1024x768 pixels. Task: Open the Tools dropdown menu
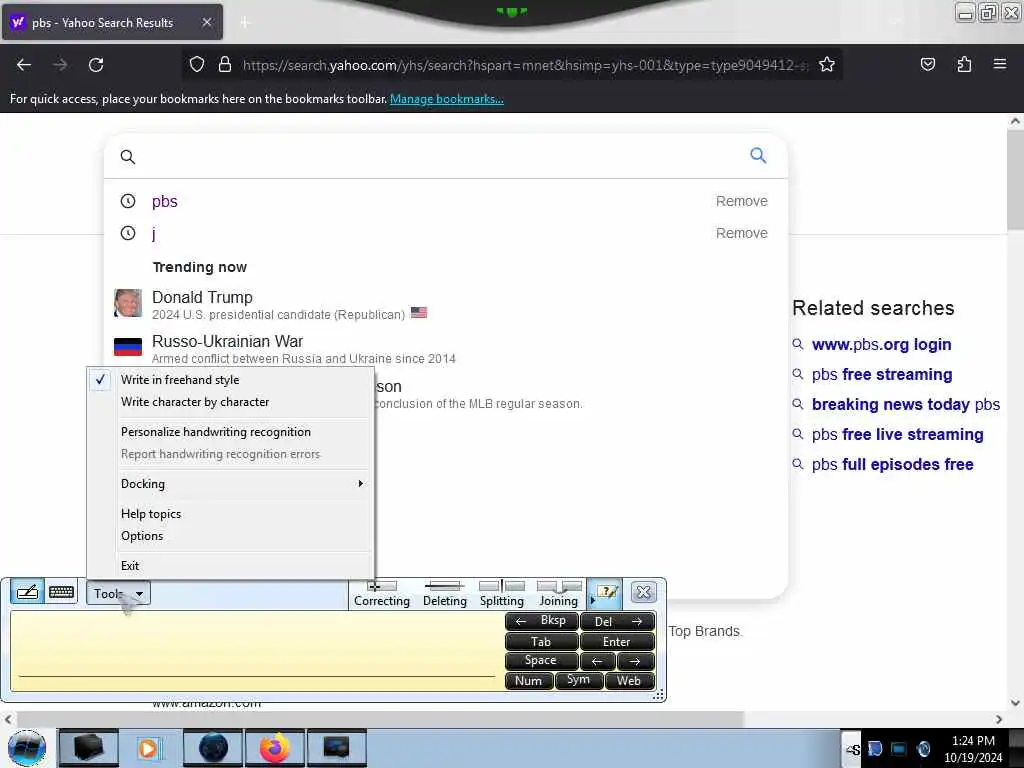(x=118, y=594)
